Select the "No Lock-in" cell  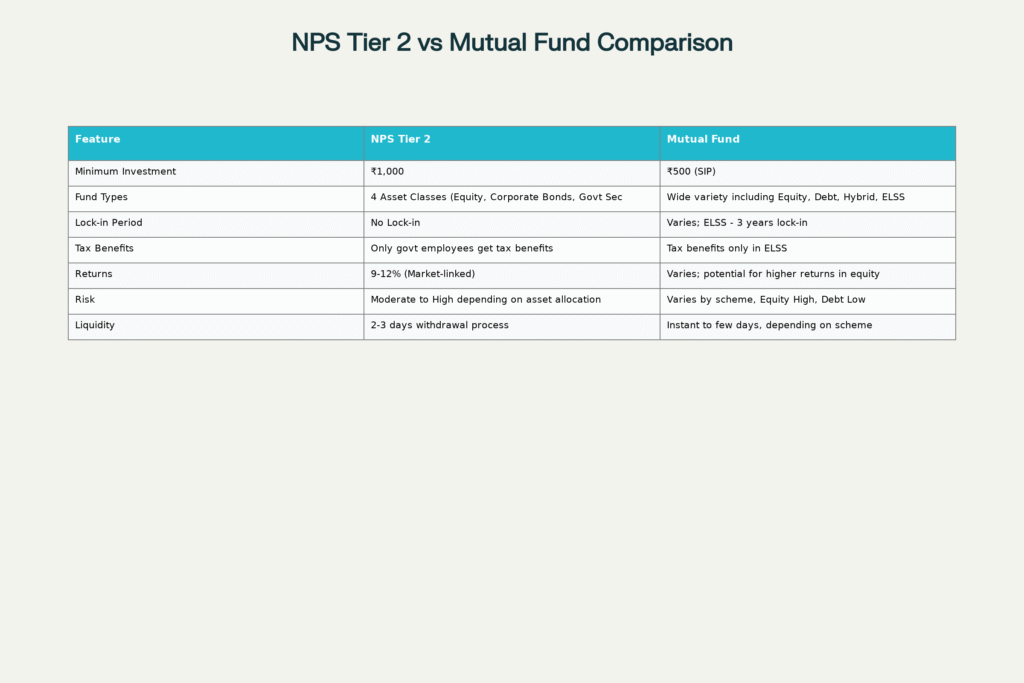pyautogui.click(x=395, y=223)
